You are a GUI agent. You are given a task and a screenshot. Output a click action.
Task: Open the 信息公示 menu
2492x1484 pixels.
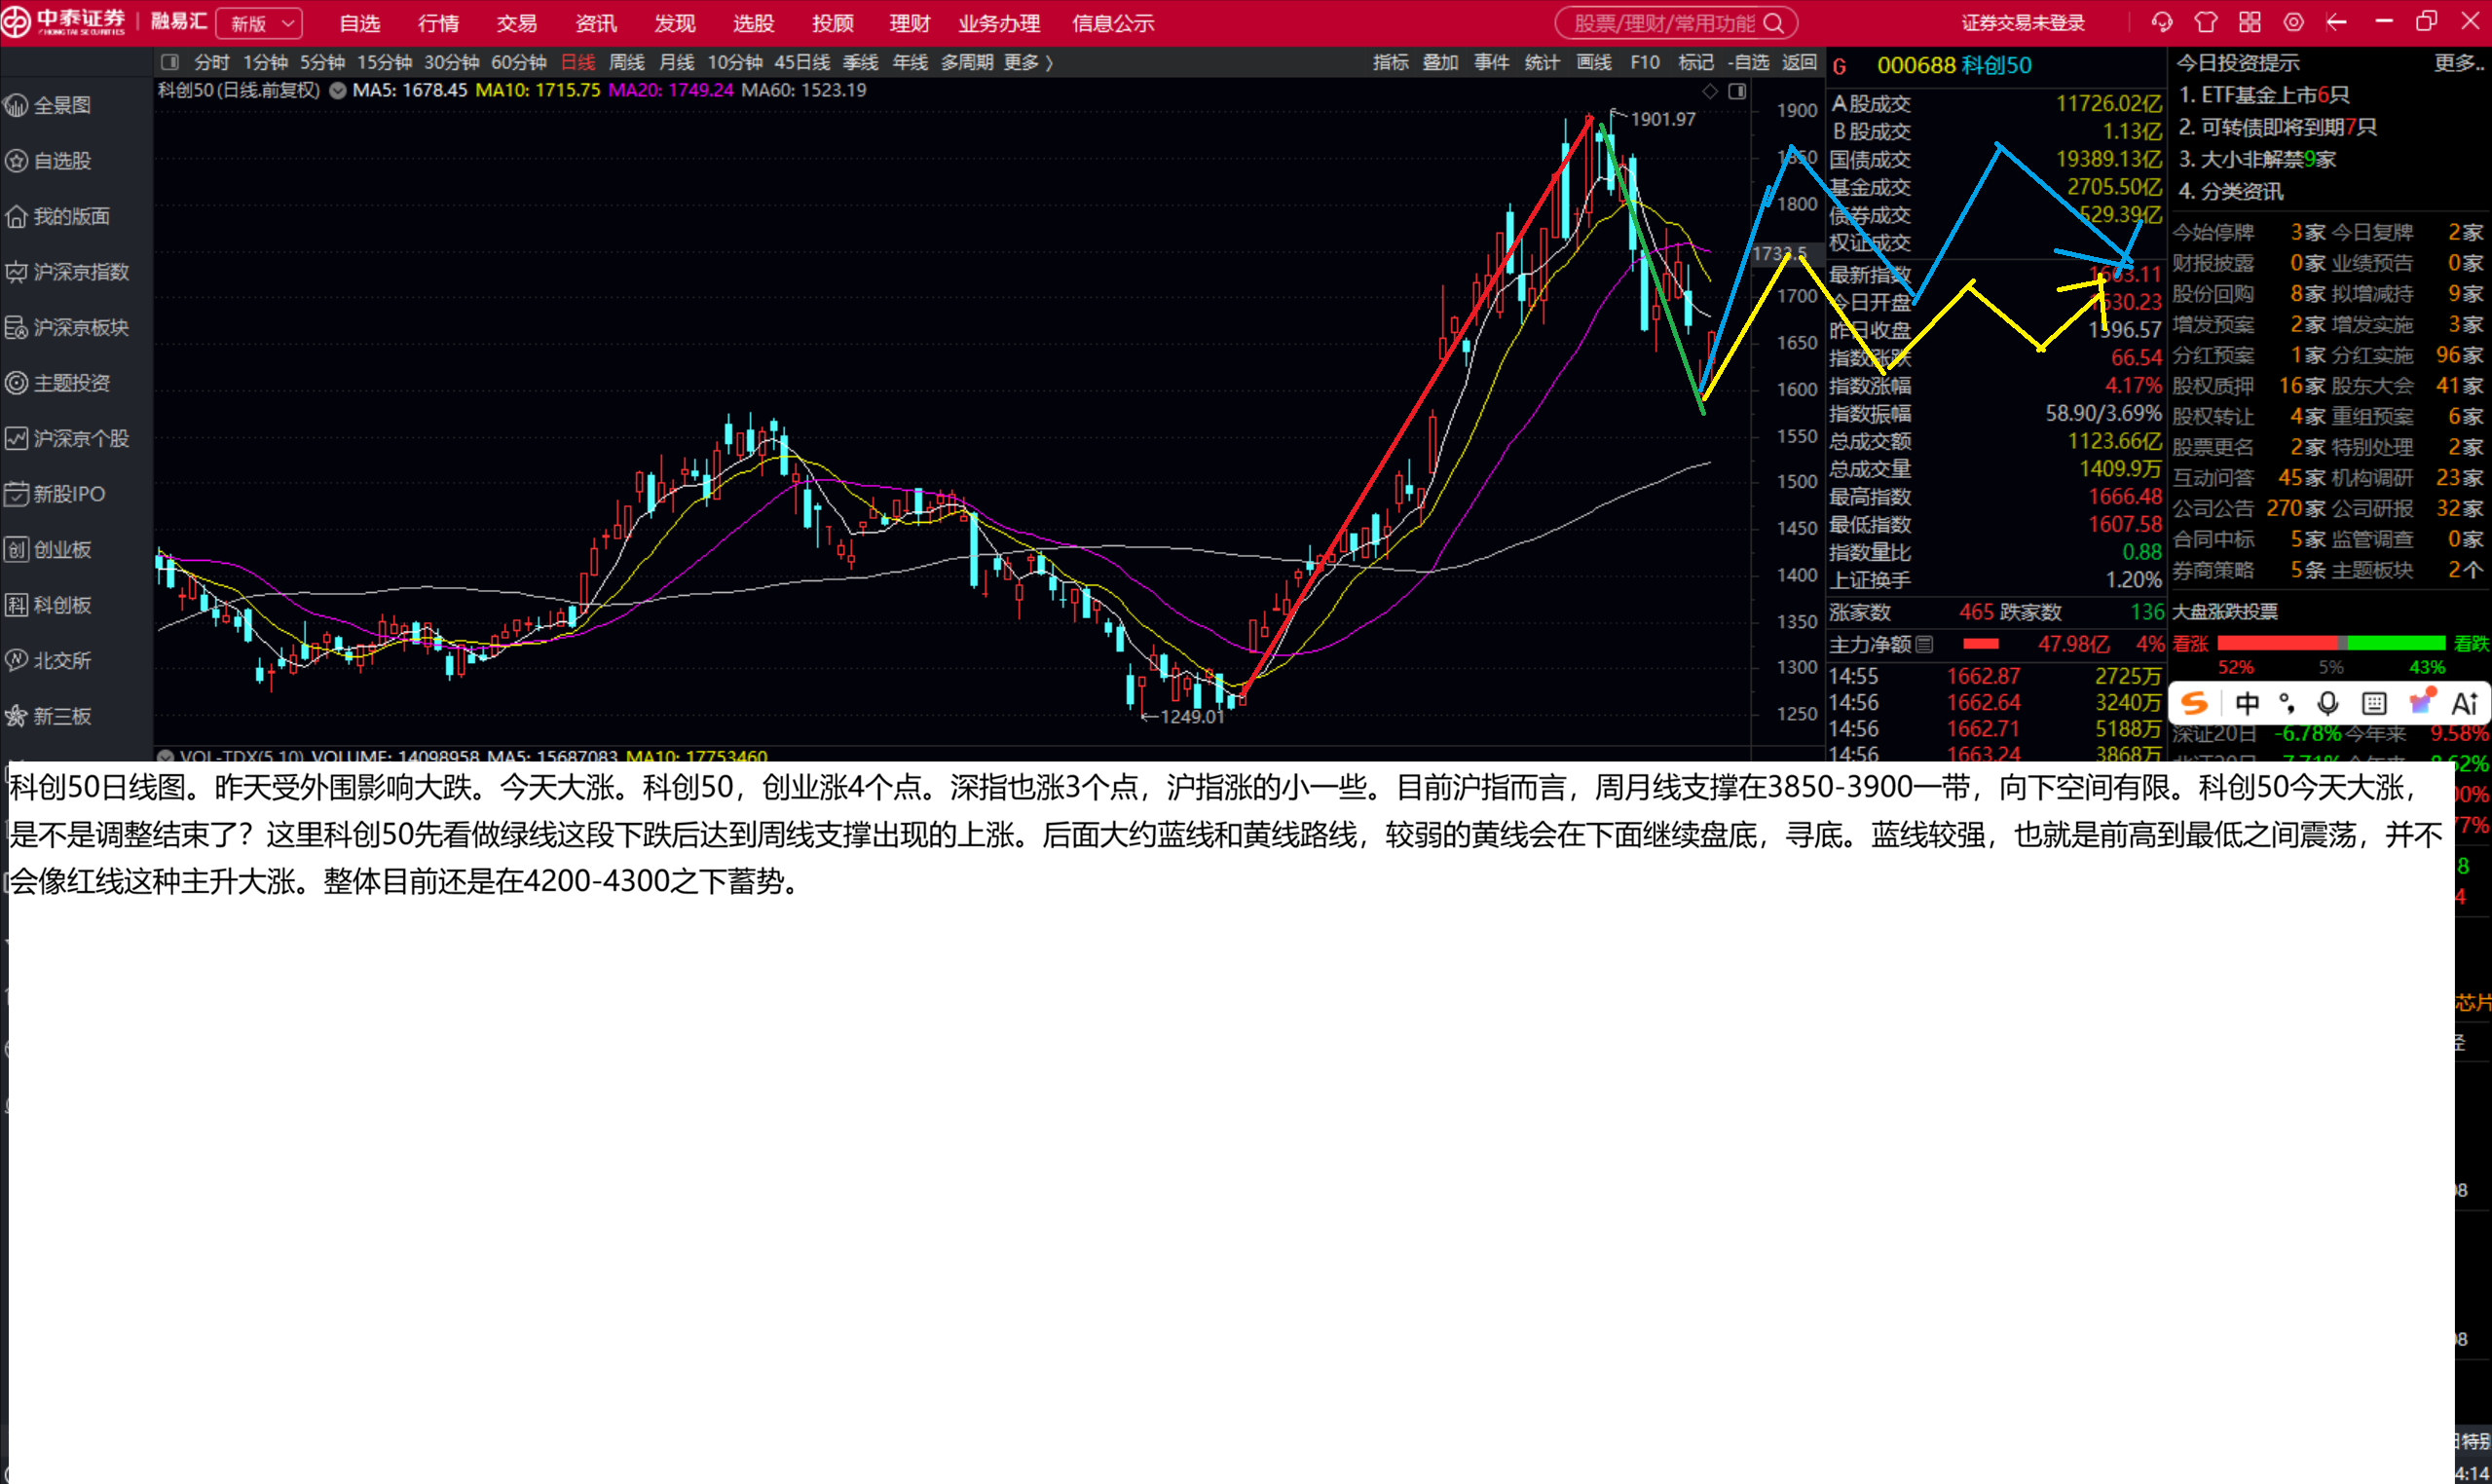tap(1113, 23)
